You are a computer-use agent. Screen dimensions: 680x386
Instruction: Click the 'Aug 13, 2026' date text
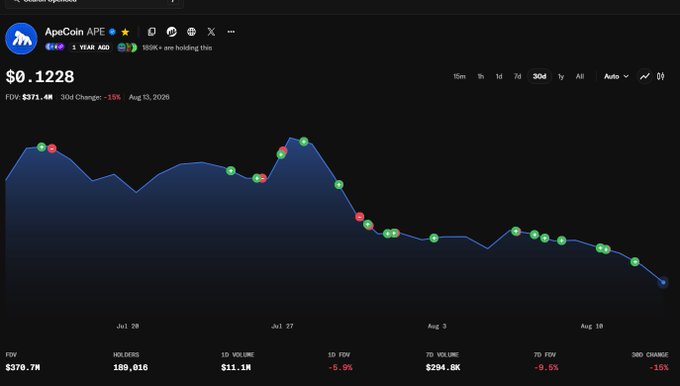[149, 97]
